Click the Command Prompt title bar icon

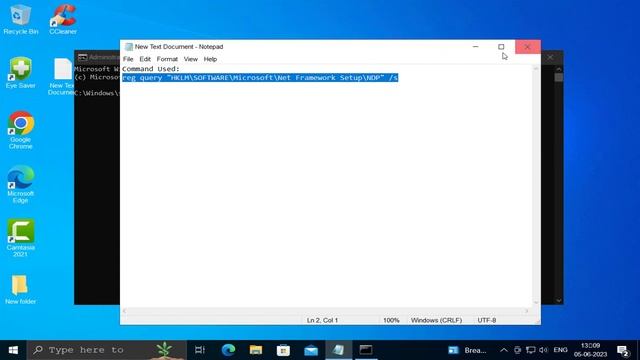82,57
